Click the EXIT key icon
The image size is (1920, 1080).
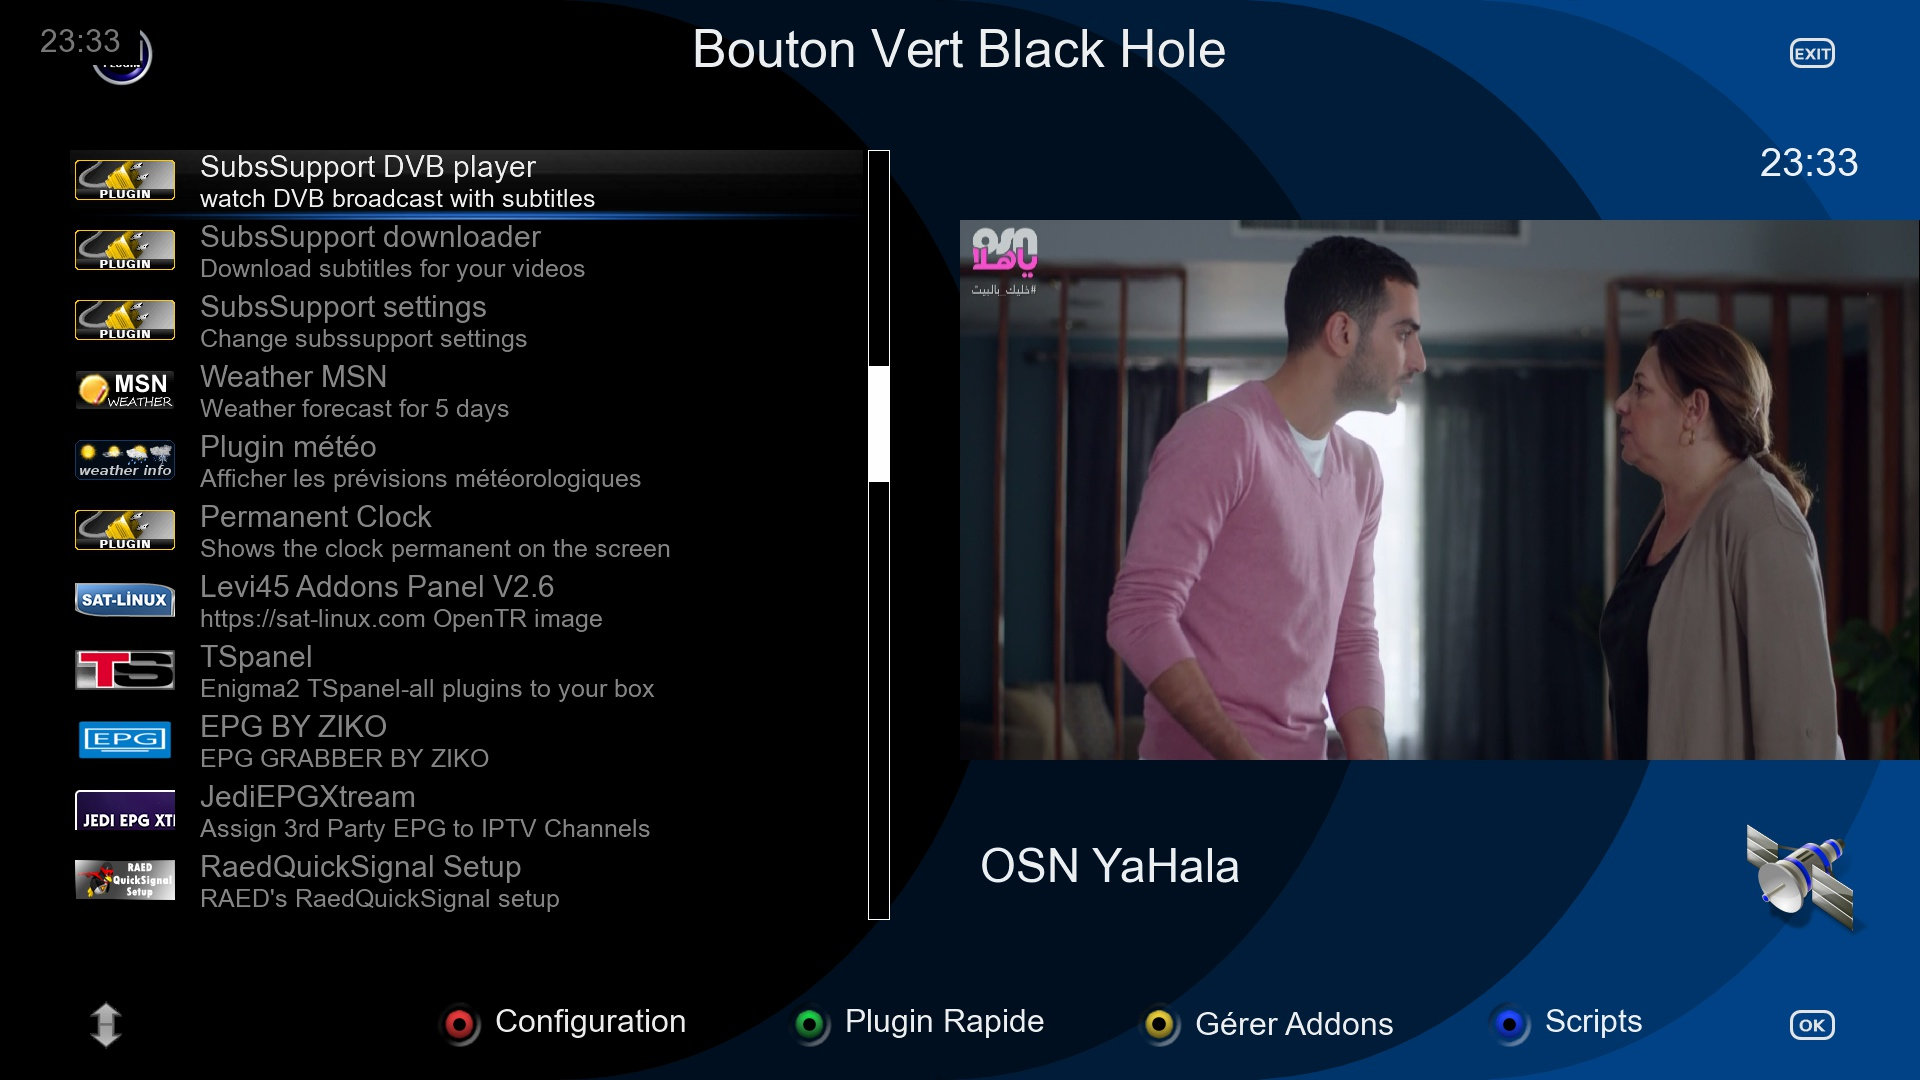point(1812,54)
